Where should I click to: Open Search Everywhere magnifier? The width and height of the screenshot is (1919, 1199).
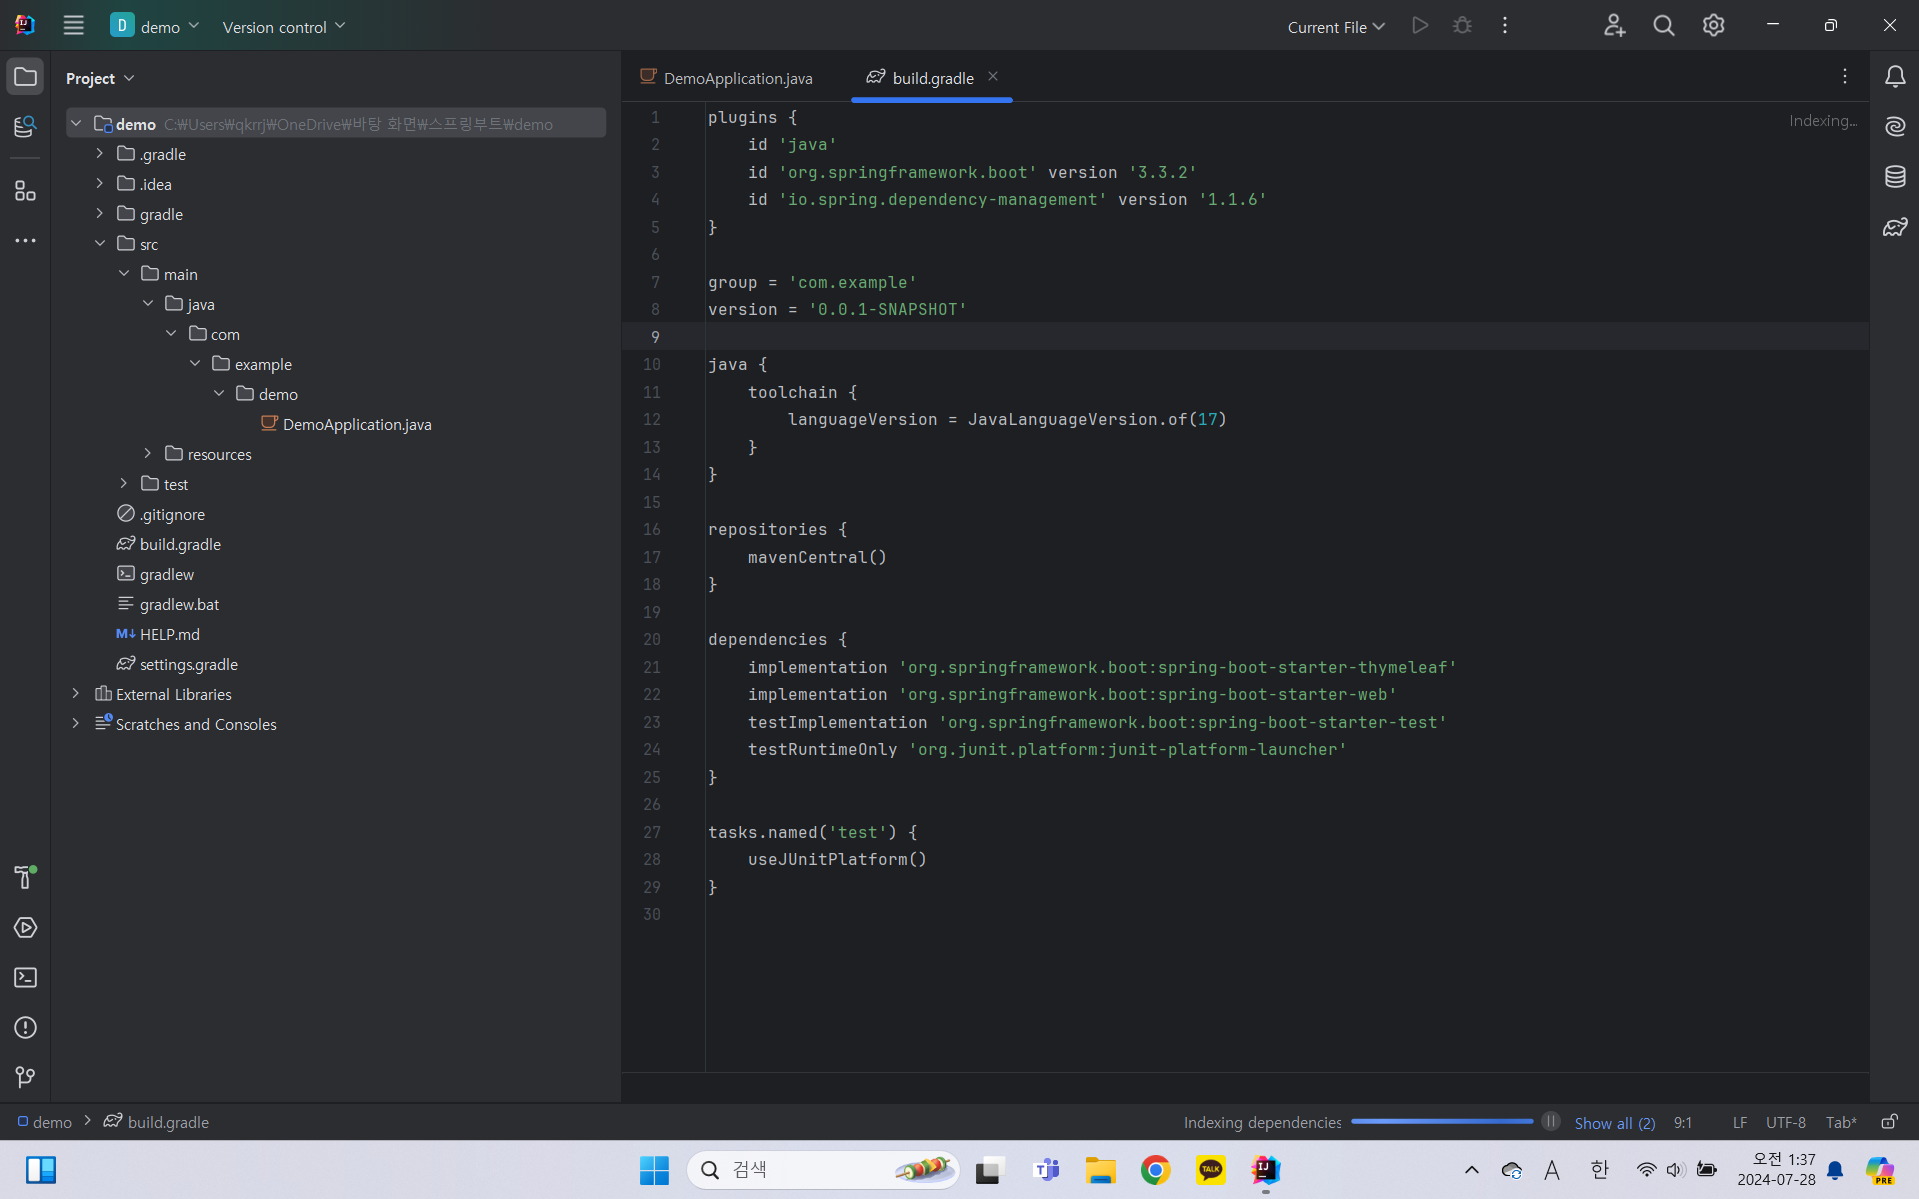click(1663, 26)
